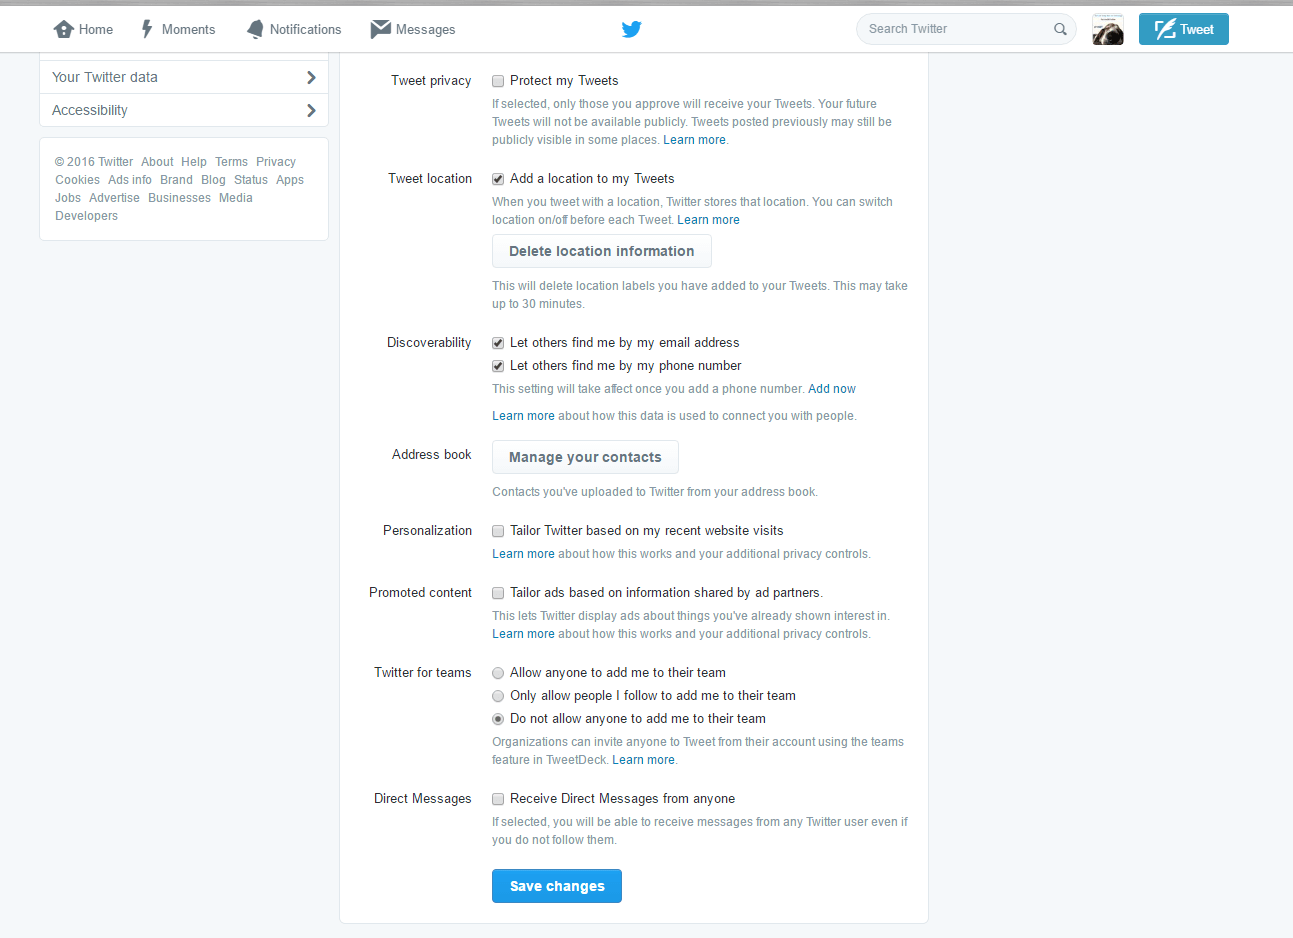Enable Protect my Tweets checkbox
The image size is (1293, 938).
498,81
